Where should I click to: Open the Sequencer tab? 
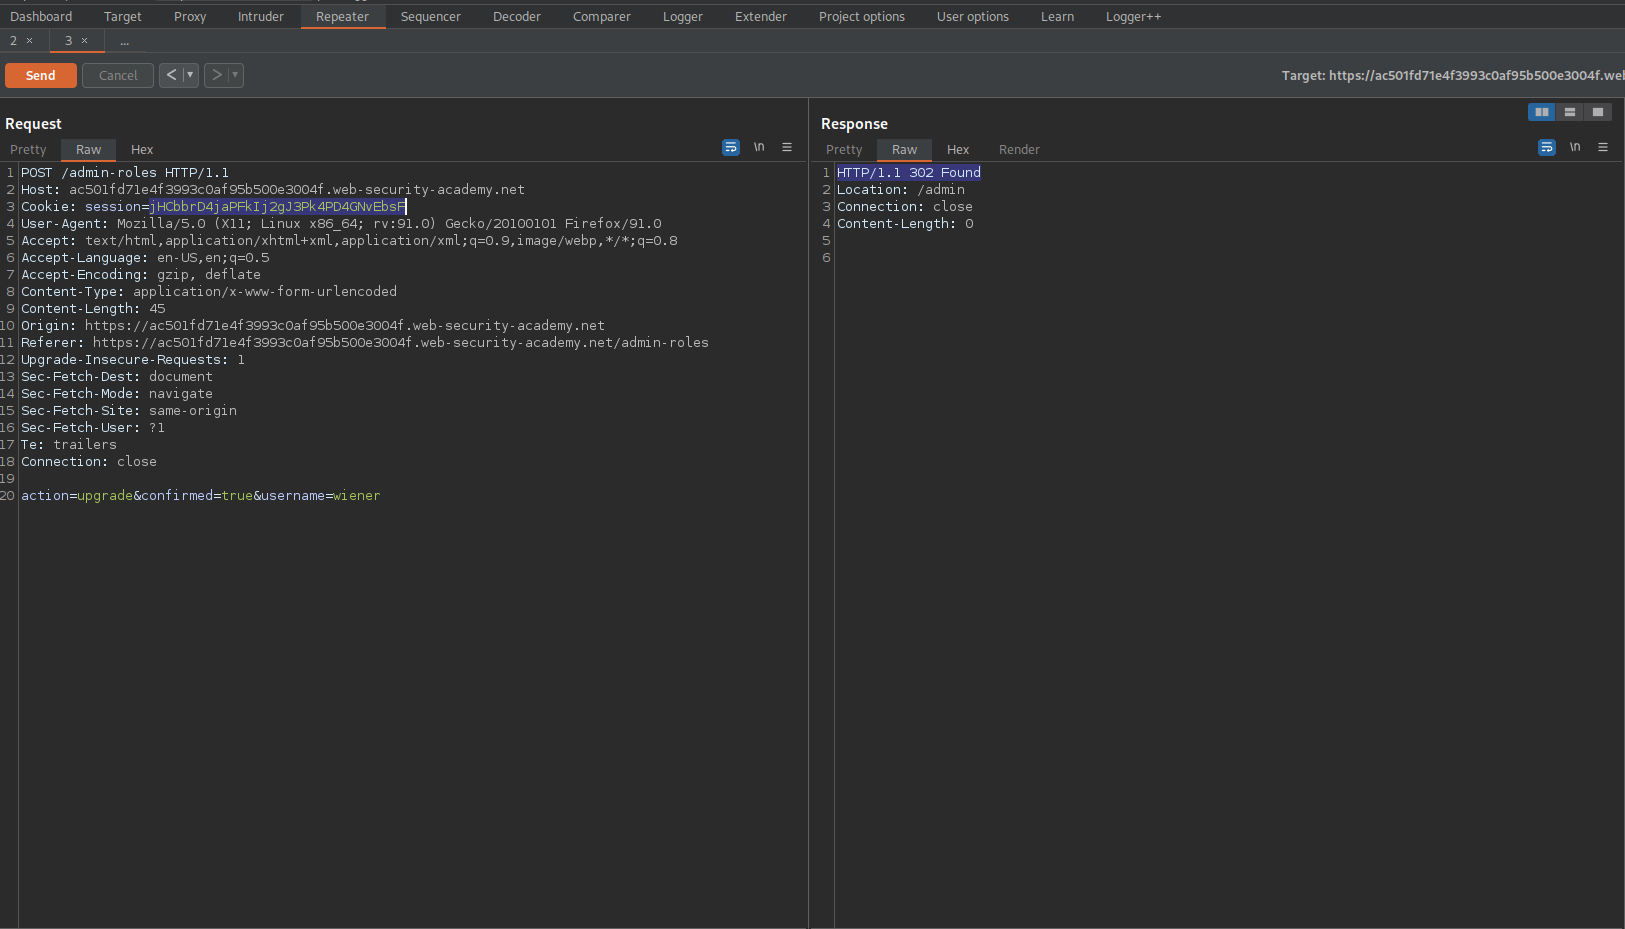click(431, 16)
